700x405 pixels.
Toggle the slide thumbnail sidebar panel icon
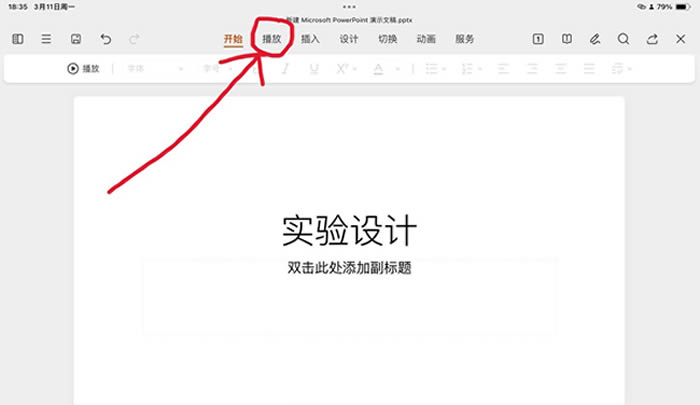pyautogui.click(x=18, y=39)
